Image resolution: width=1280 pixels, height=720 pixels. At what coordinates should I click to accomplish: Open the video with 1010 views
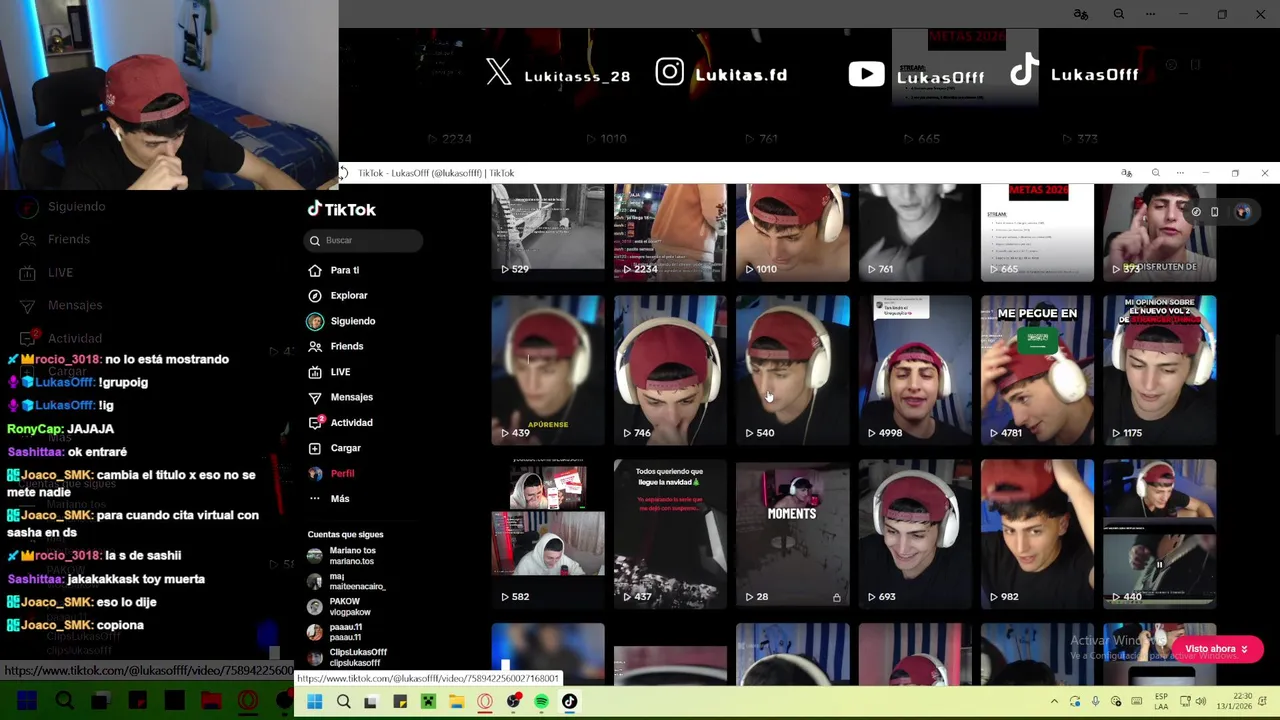click(792, 231)
